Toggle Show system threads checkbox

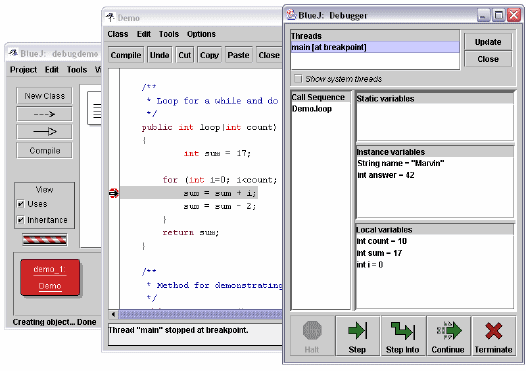298,79
